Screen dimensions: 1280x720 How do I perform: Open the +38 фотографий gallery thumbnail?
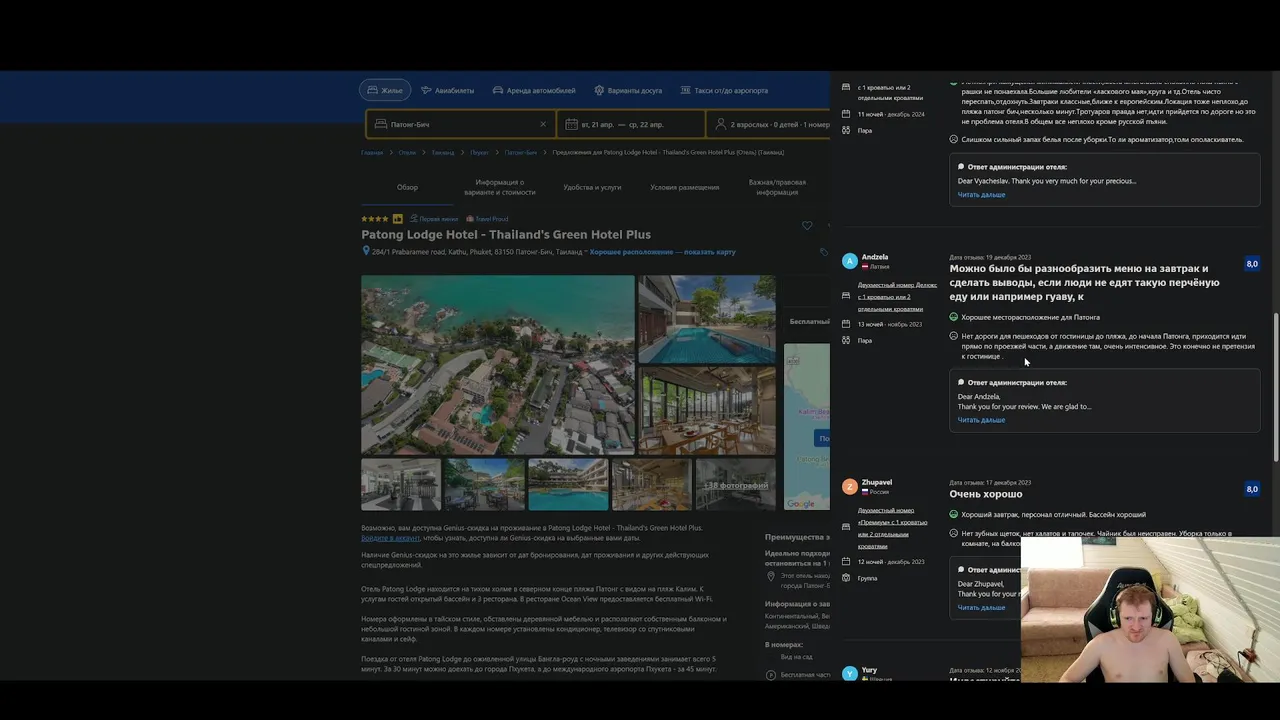(x=735, y=485)
